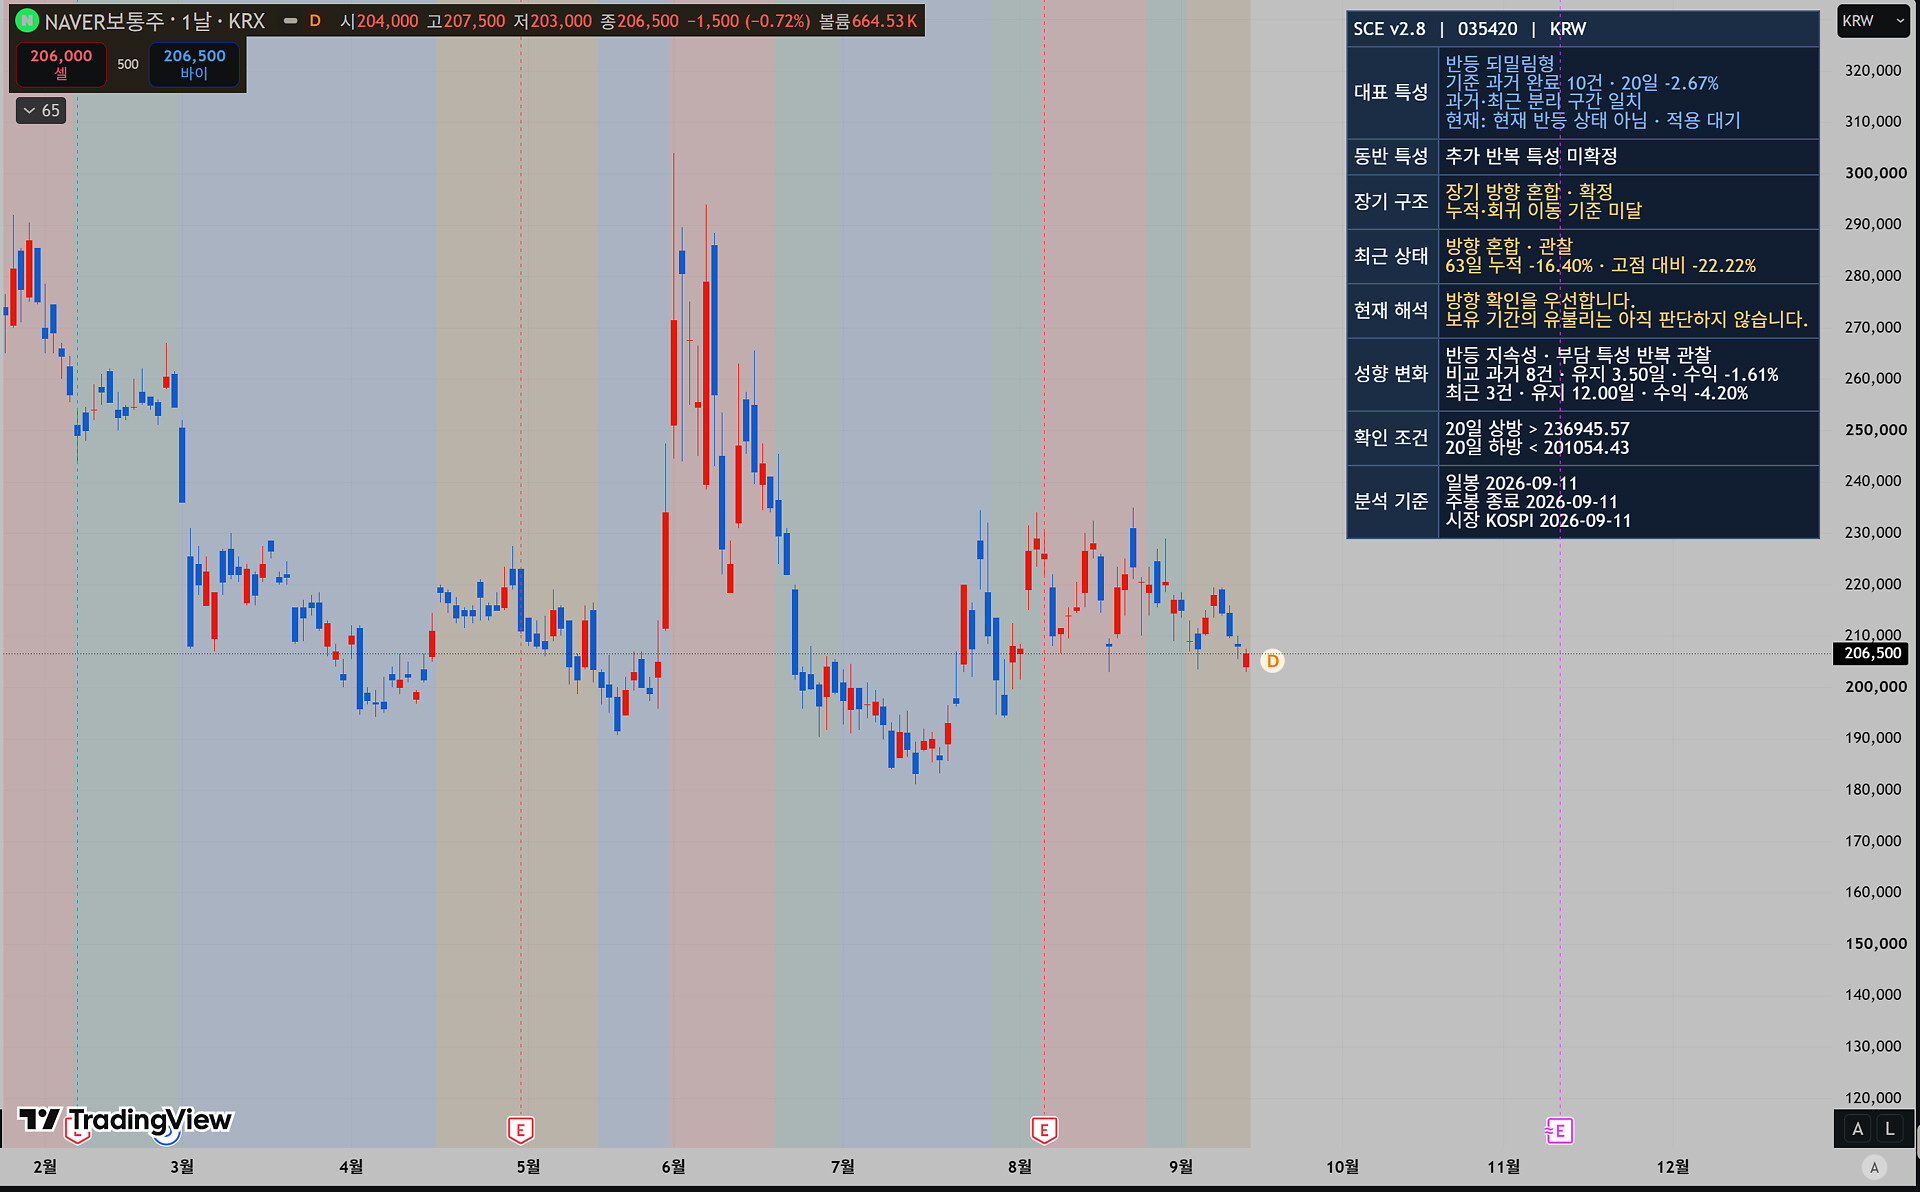The height and width of the screenshot is (1192, 1920).
Task: Click the circular A button at bottom right
Action: click(x=1874, y=1167)
